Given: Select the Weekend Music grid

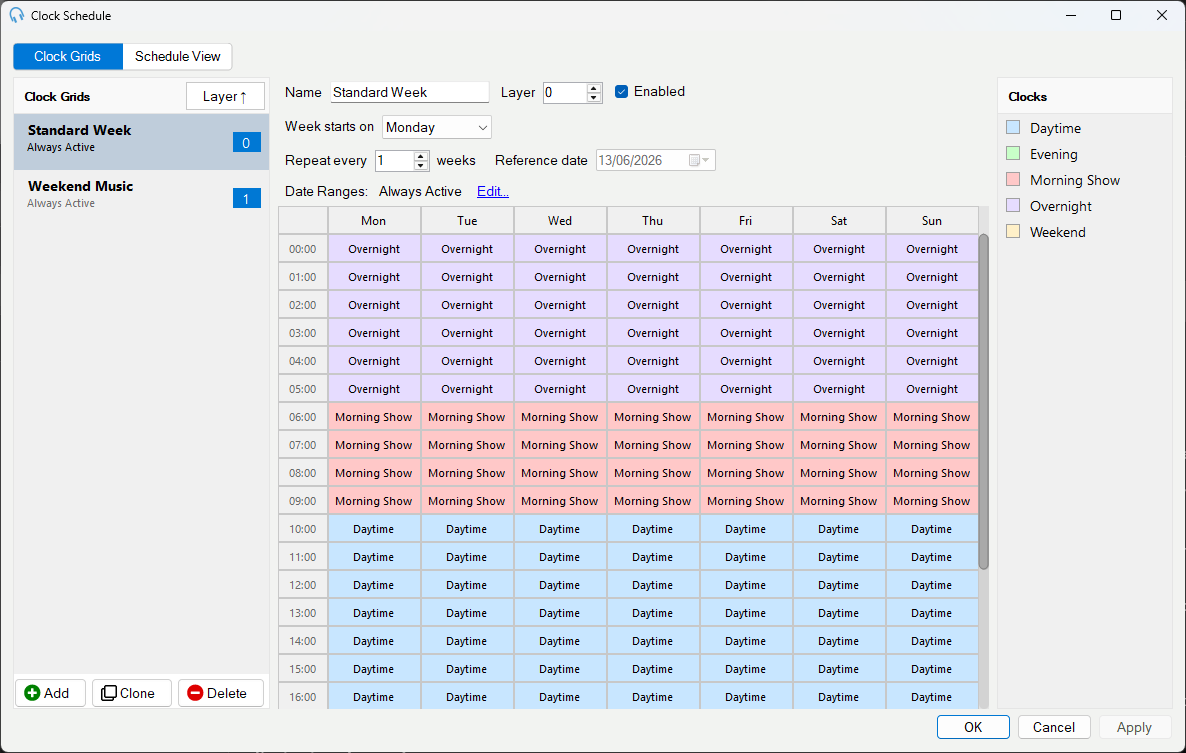Looking at the screenshot, I should coord(141,197).
